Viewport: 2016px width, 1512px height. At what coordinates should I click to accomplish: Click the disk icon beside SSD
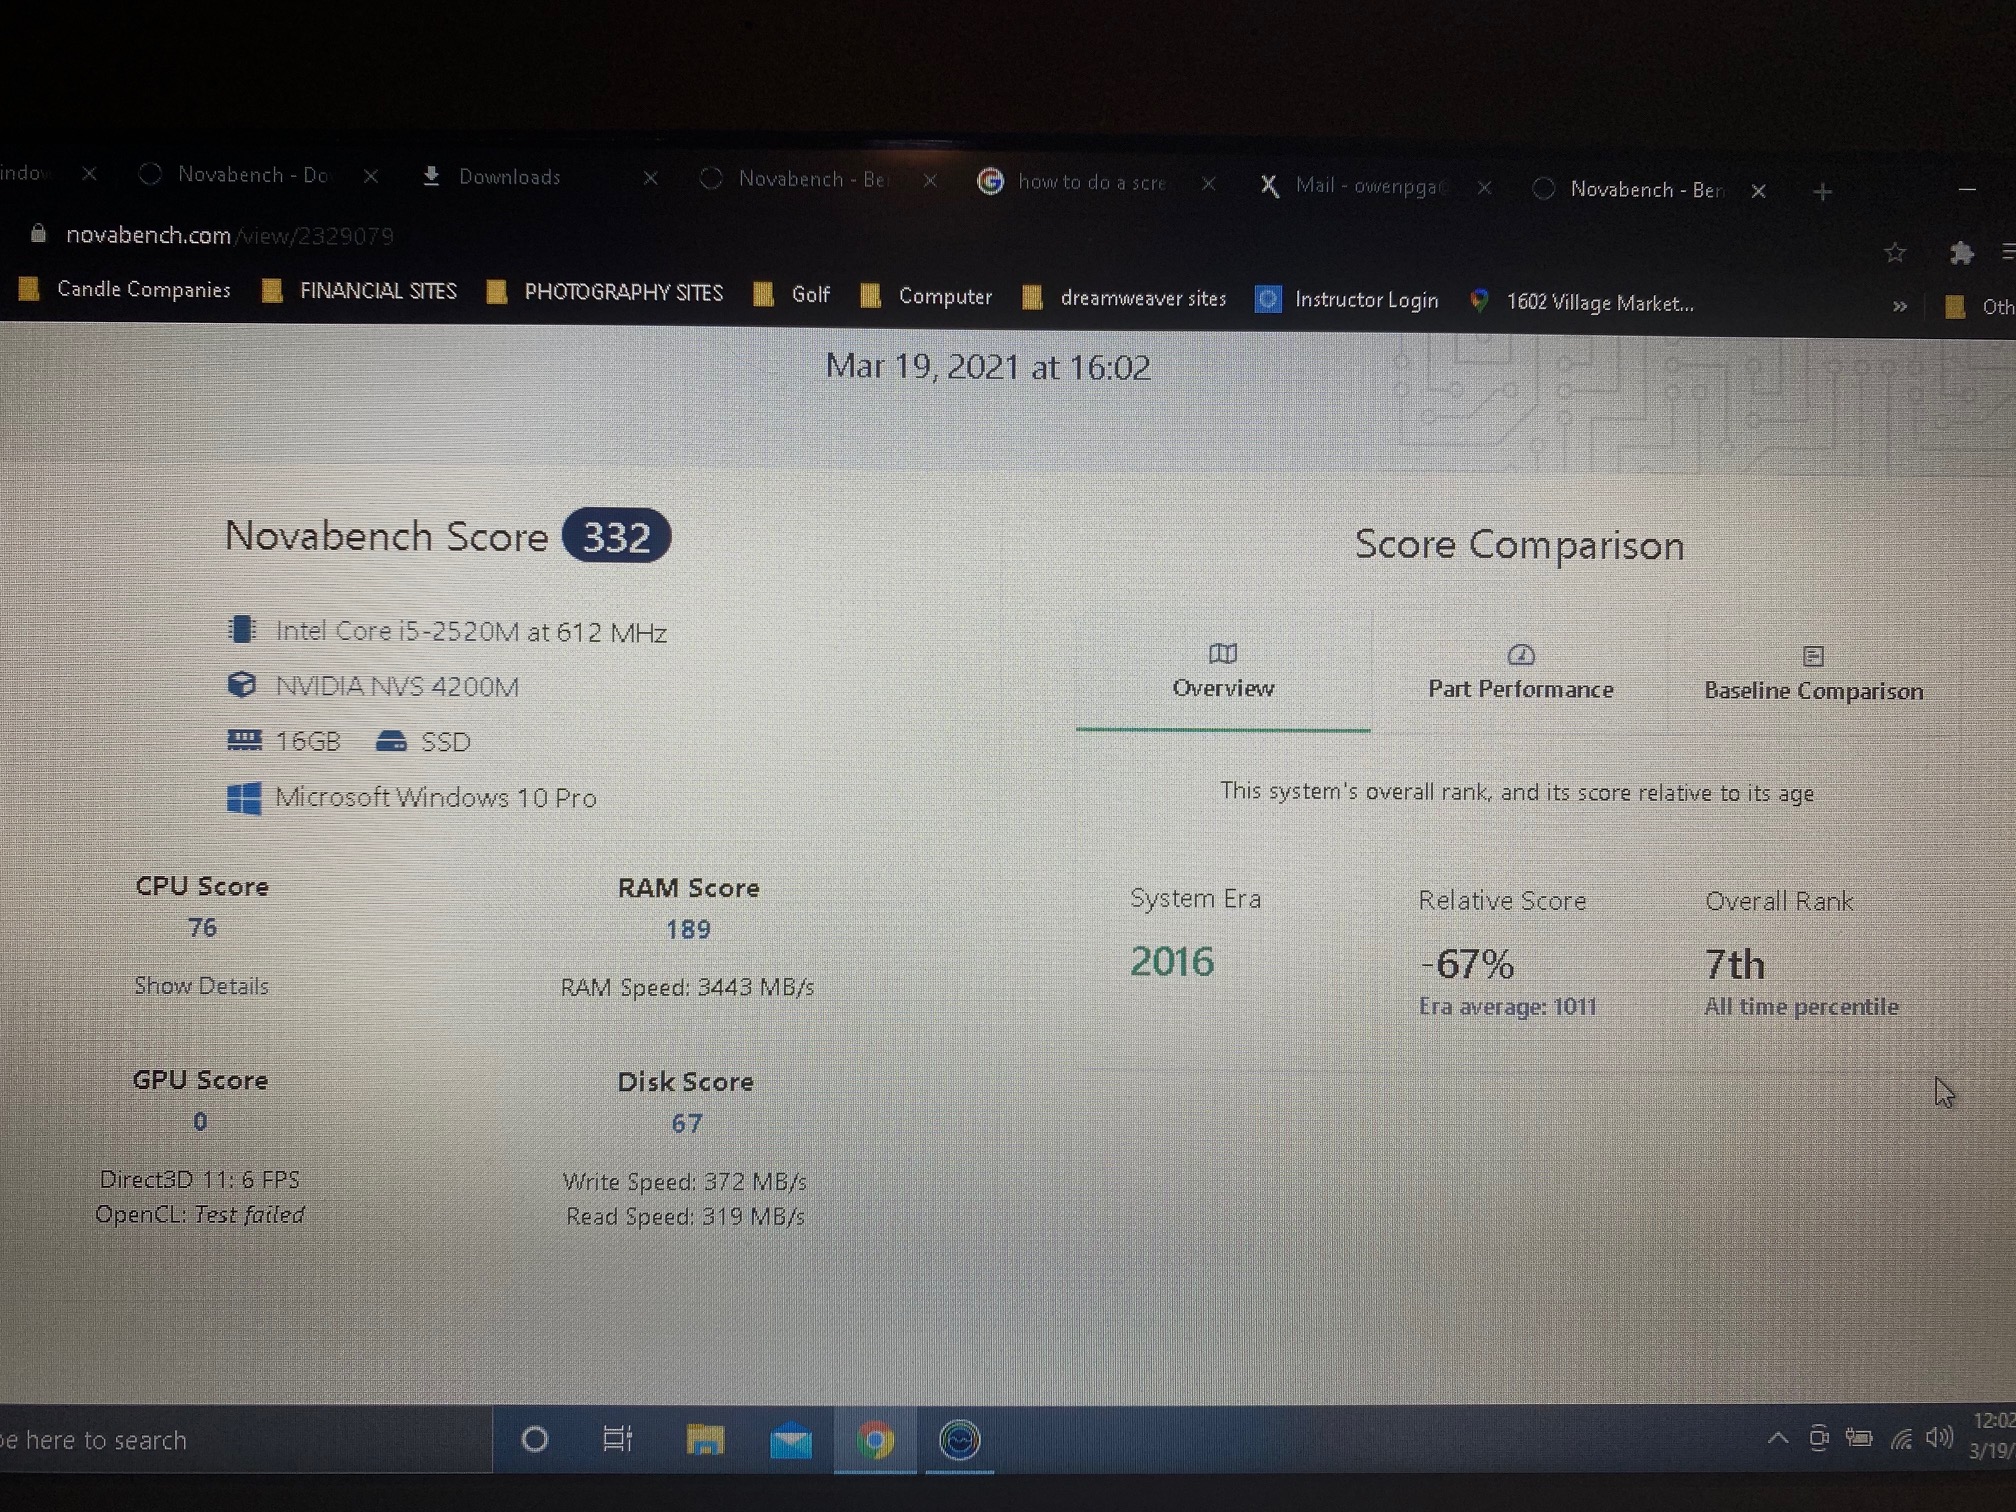pos(391,741)
